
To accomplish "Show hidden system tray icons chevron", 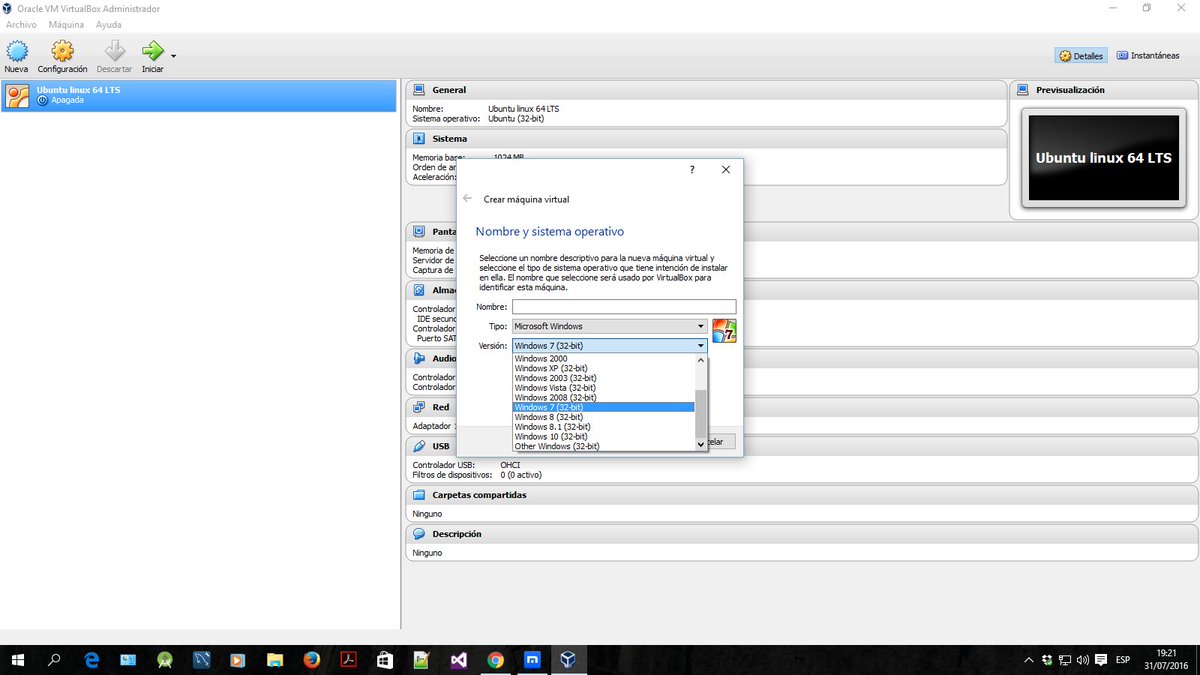I will (1029, 660).
